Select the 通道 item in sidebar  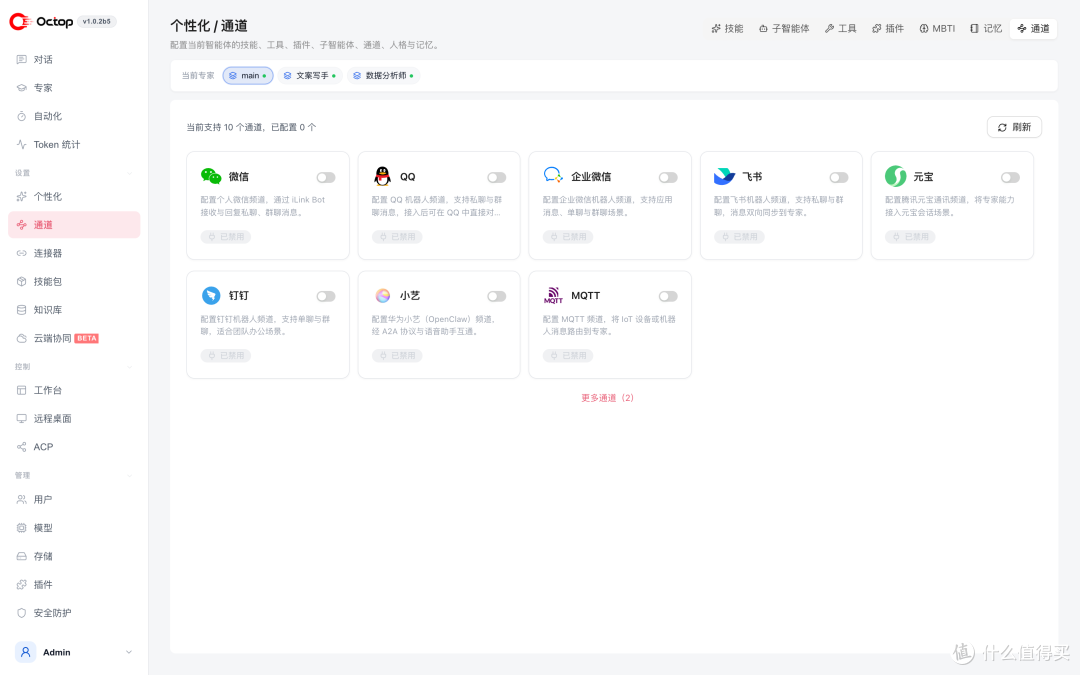point(74,225)
